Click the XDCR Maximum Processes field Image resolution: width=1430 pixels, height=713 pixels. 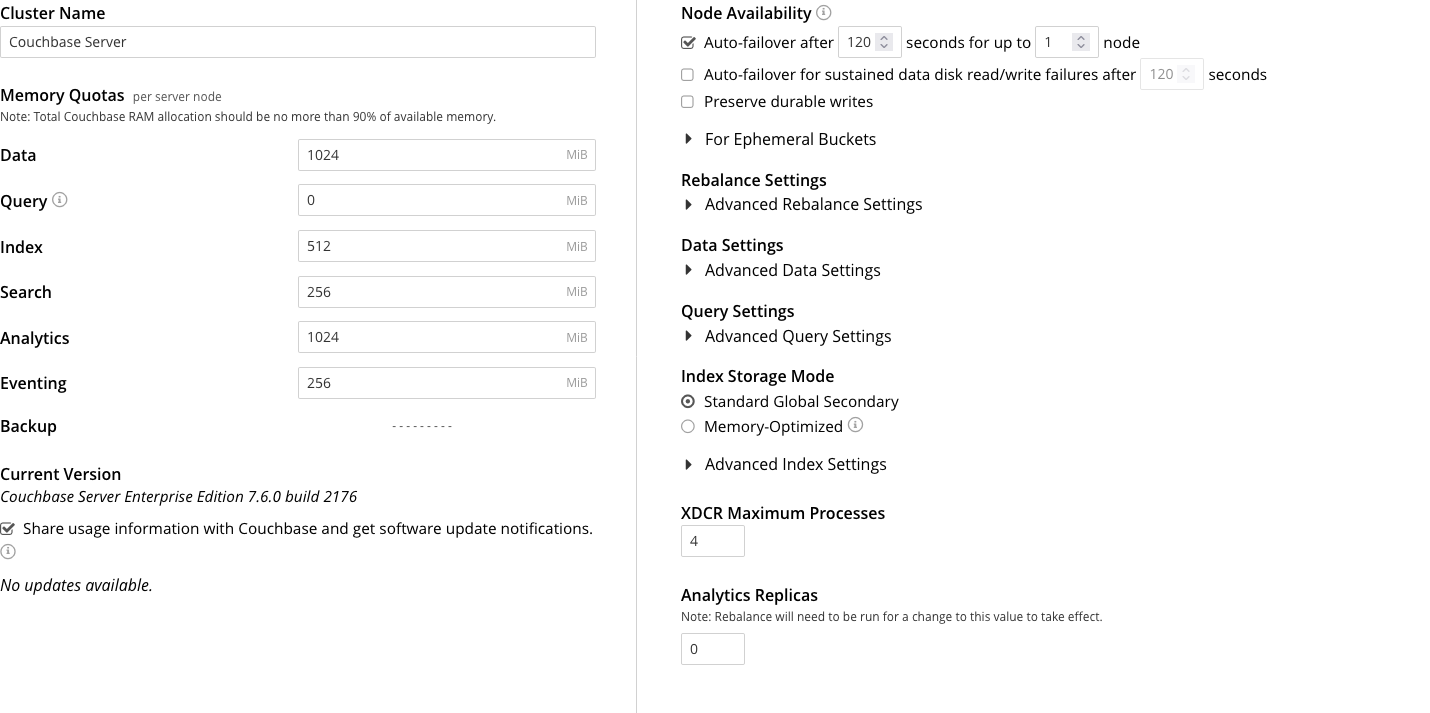click(x=713, y=541)
